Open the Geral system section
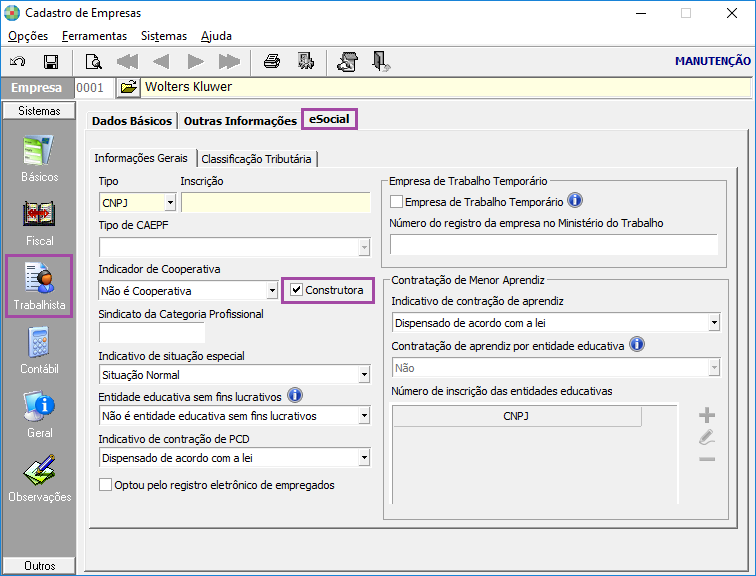Image resolution: width=756 pixels, height=576 pixels. (x=39, y=415)
